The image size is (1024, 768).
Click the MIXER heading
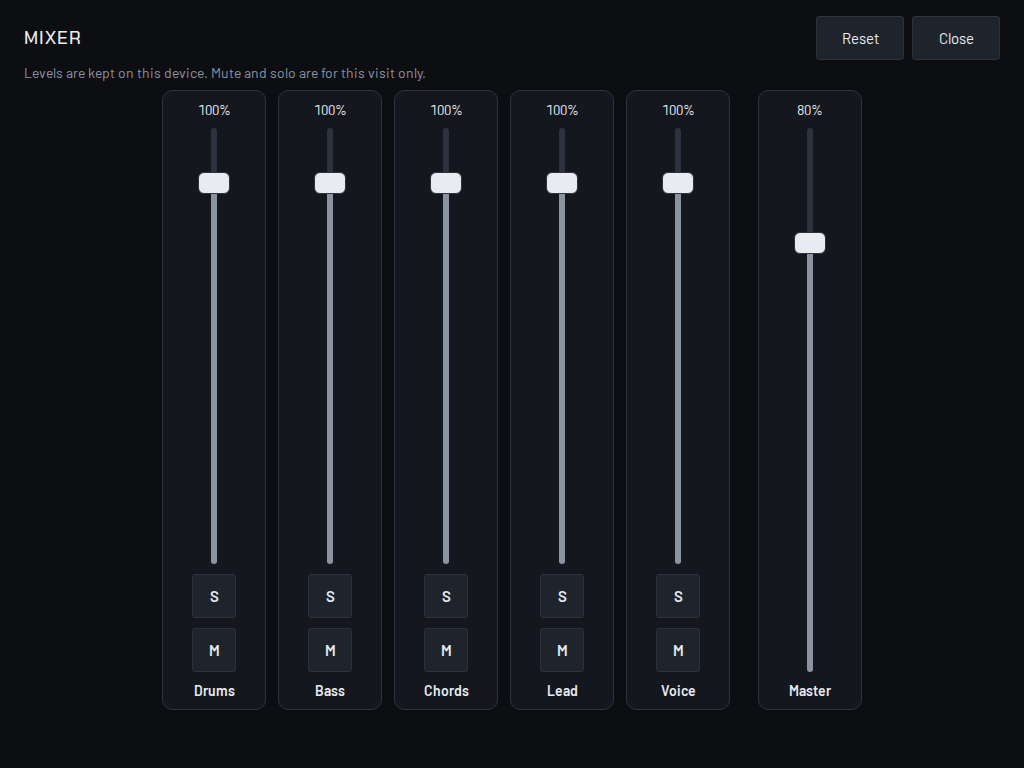[x=52, y=38]
